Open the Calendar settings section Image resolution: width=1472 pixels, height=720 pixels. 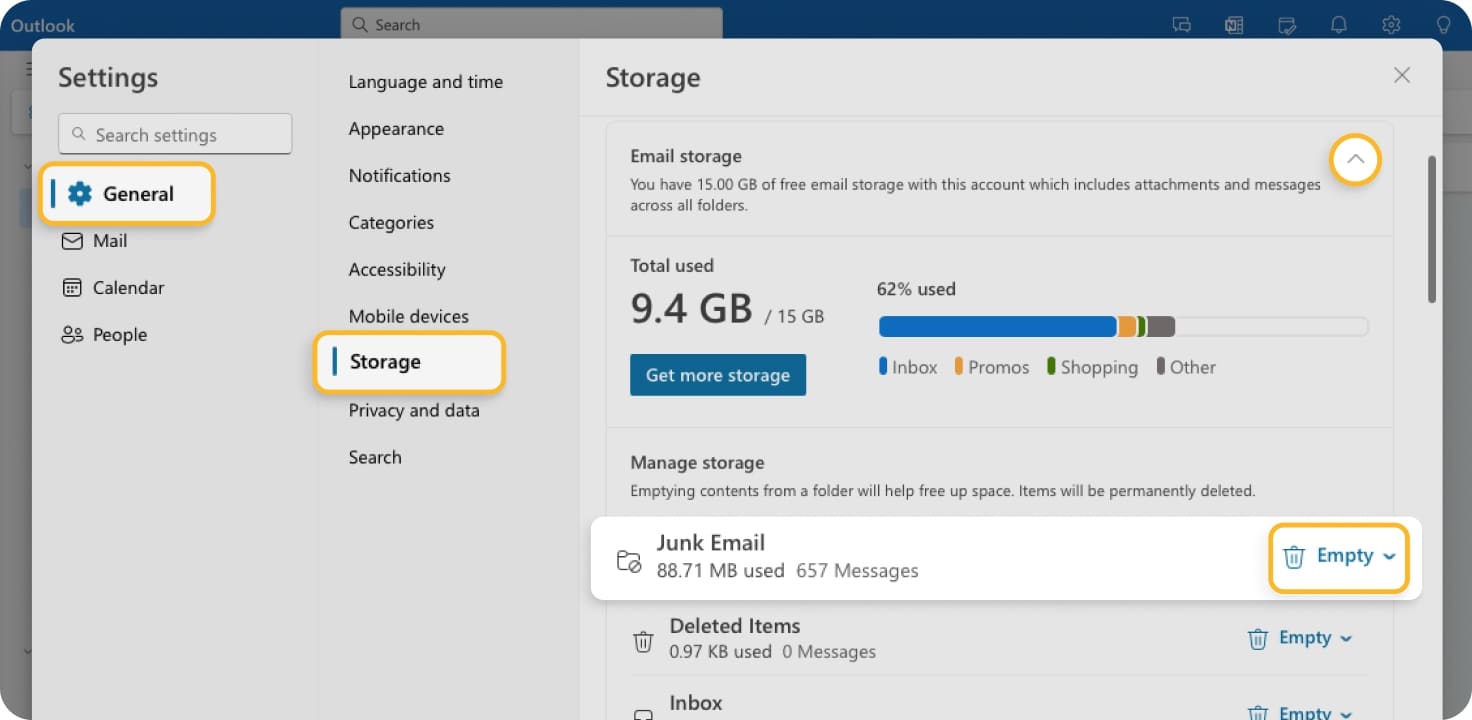[x=127, y=287]
